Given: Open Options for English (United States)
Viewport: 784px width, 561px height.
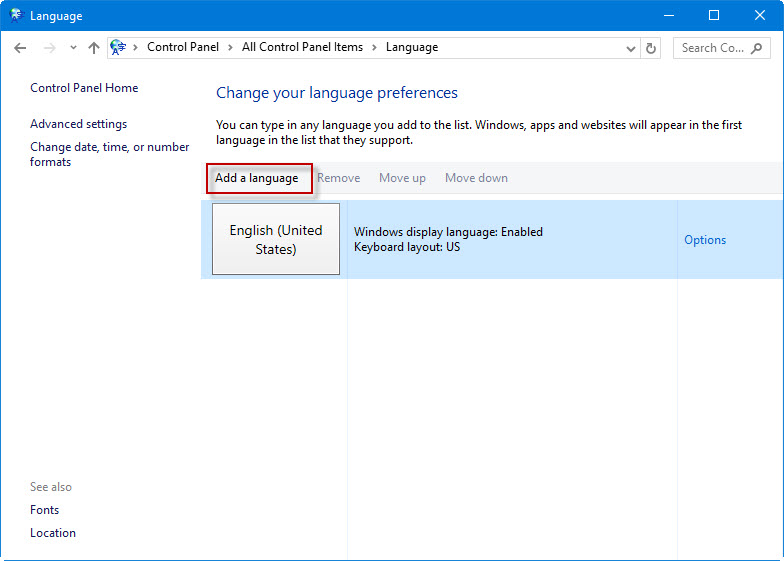Looking at the screenshot, I should click(705, 240).
